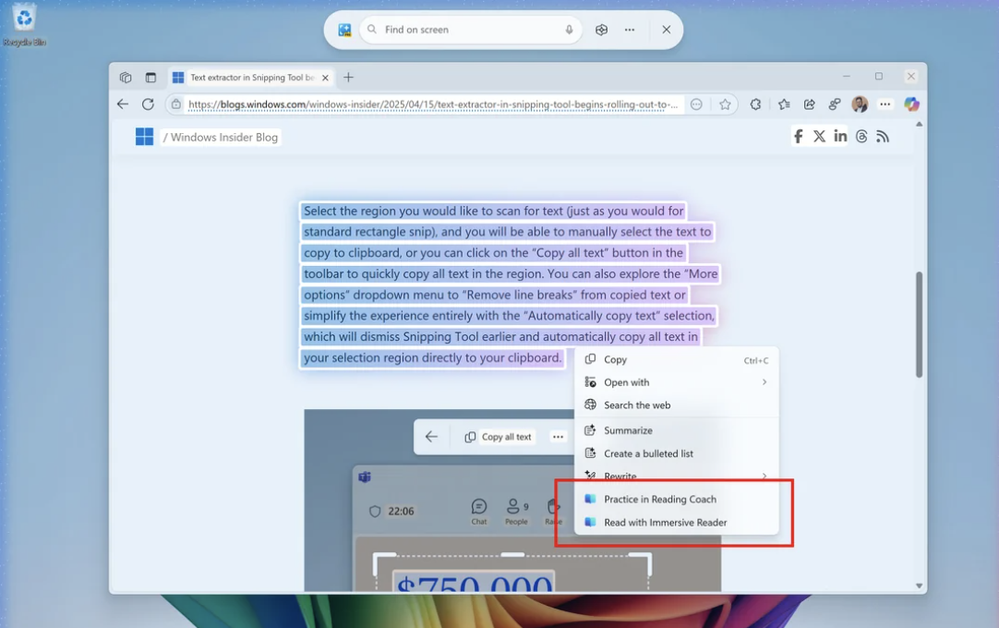
Task: Share the blog on LinkedIn
Action: click(x=840, y=136)
